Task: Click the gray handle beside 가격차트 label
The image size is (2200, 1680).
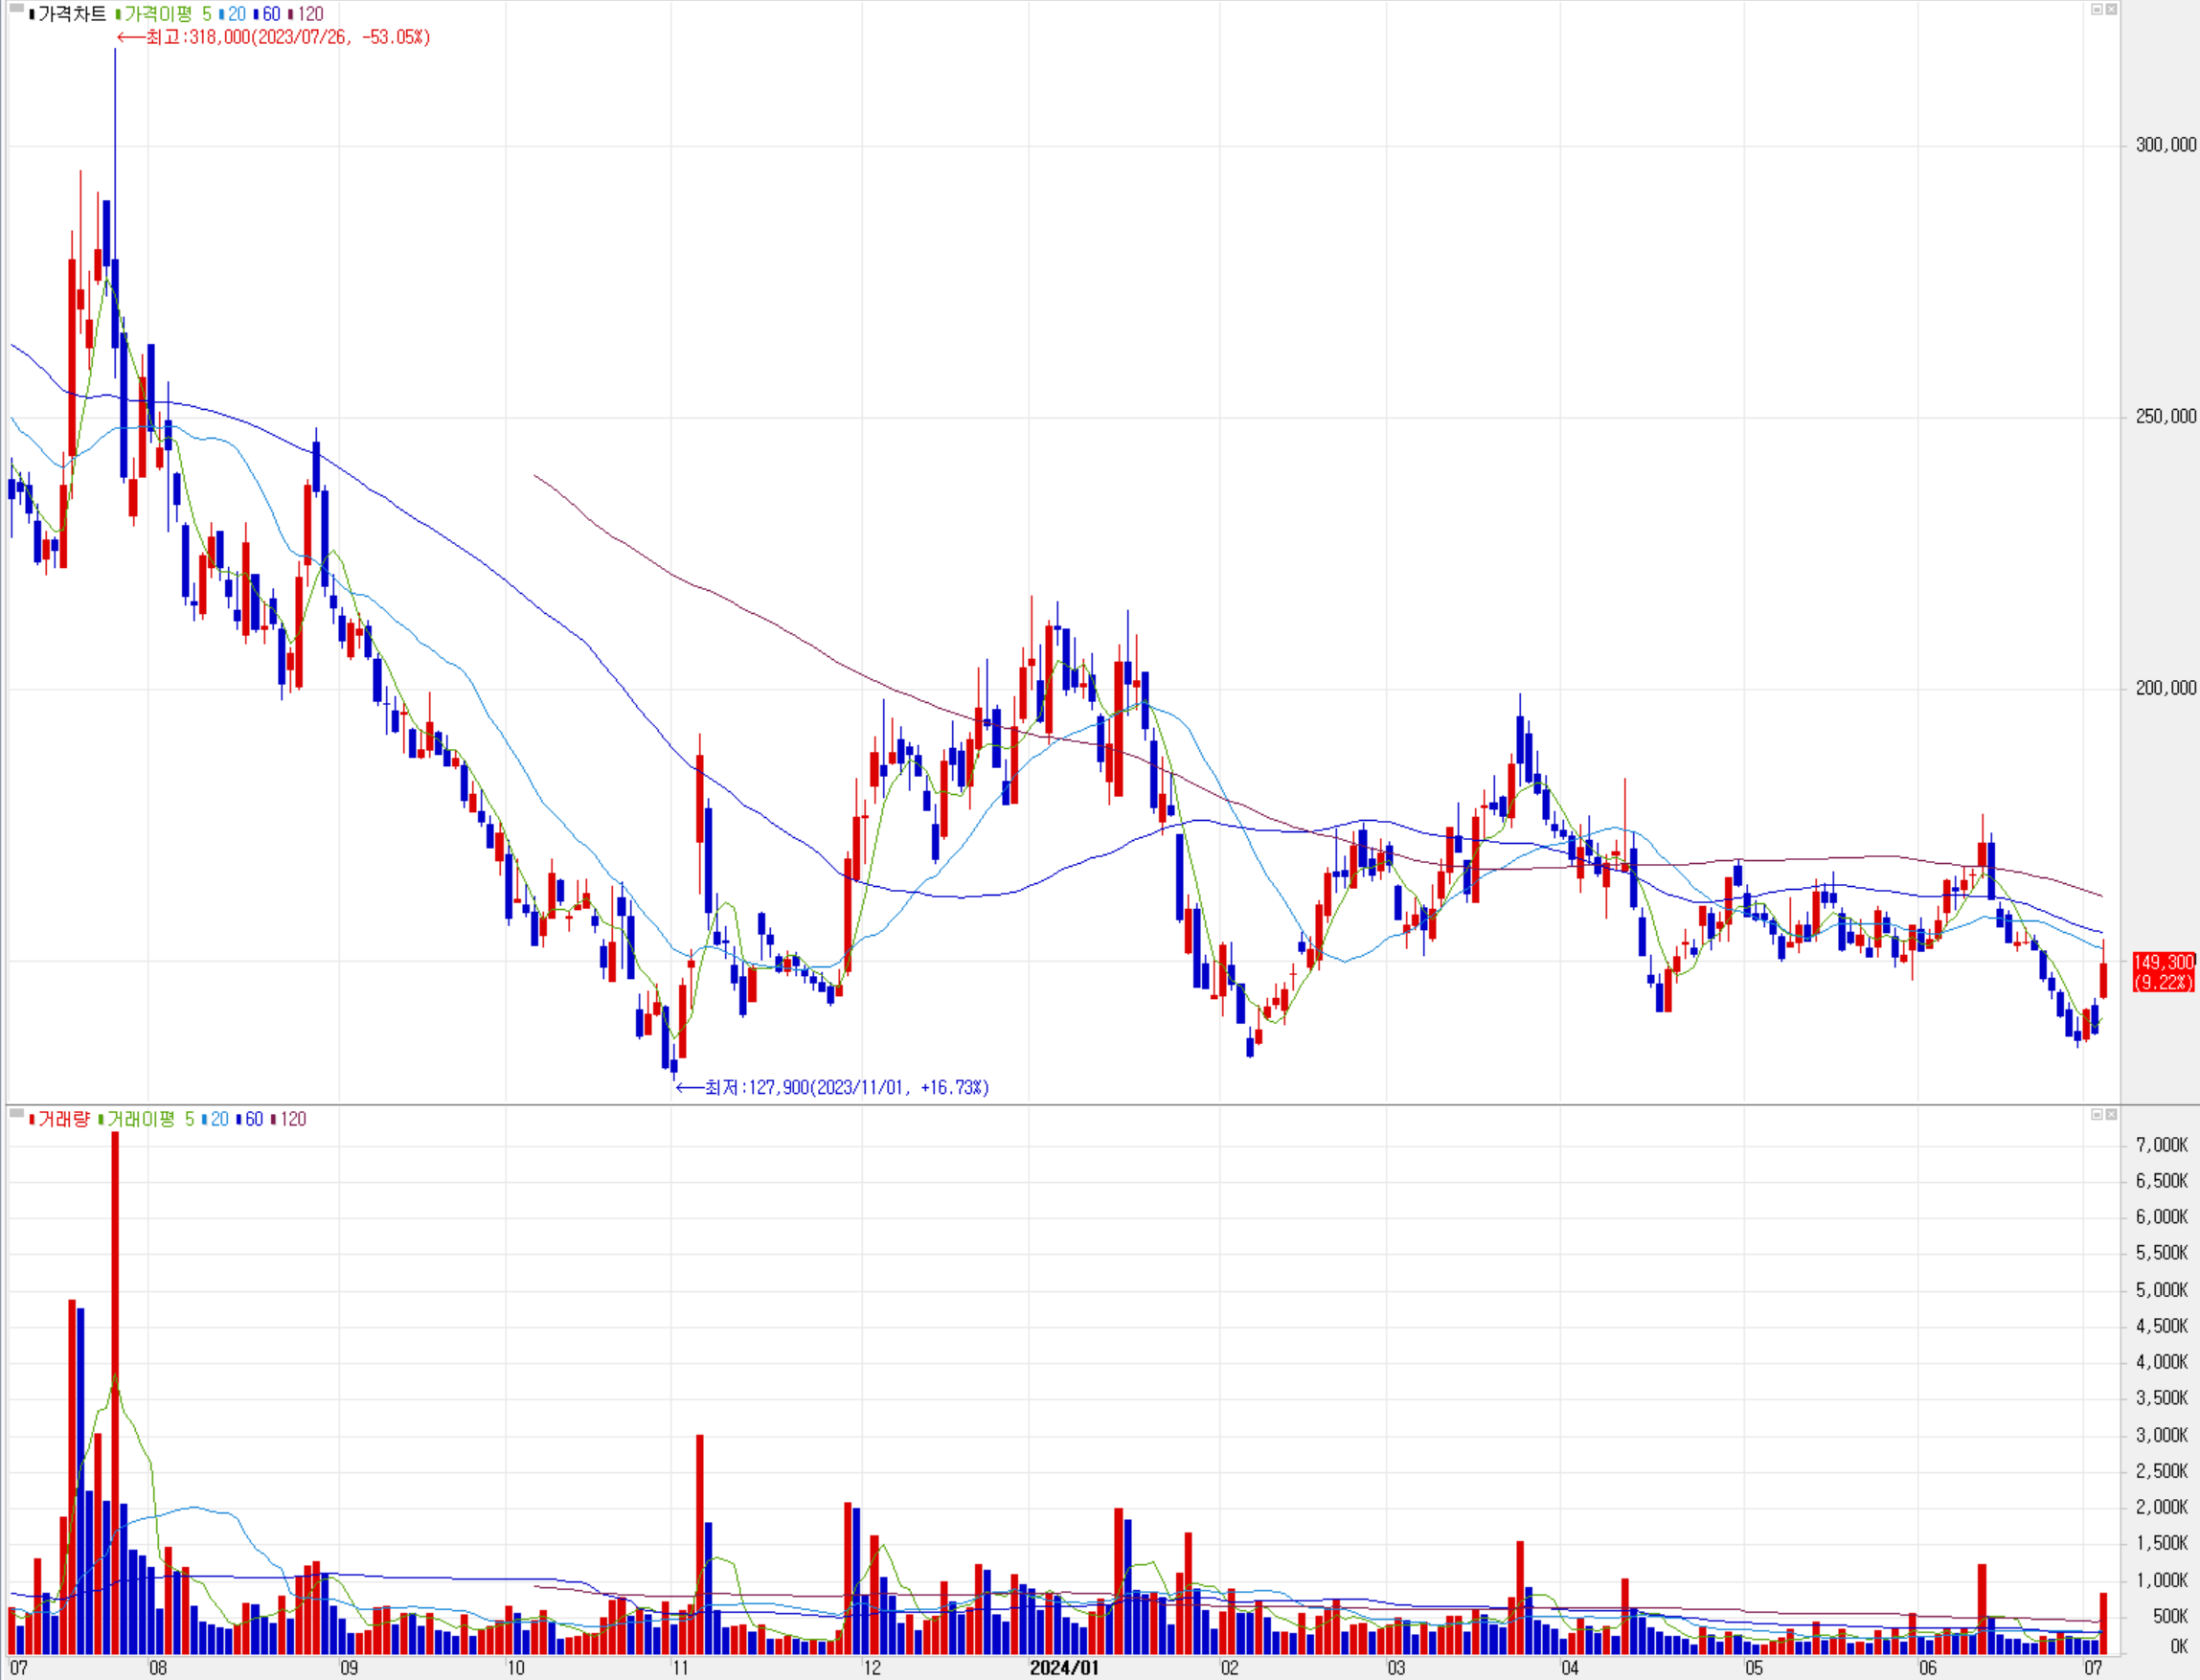Action: (16, 9)
